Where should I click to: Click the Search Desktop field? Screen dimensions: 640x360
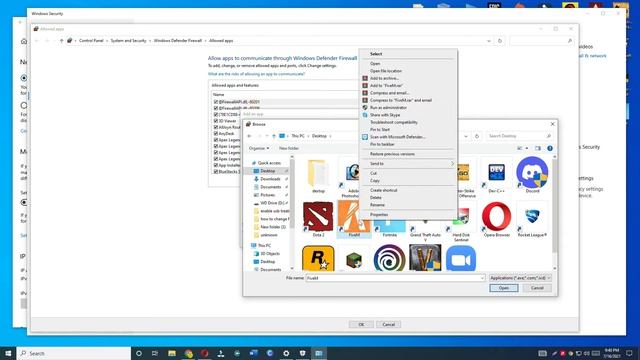click(520, 136)
